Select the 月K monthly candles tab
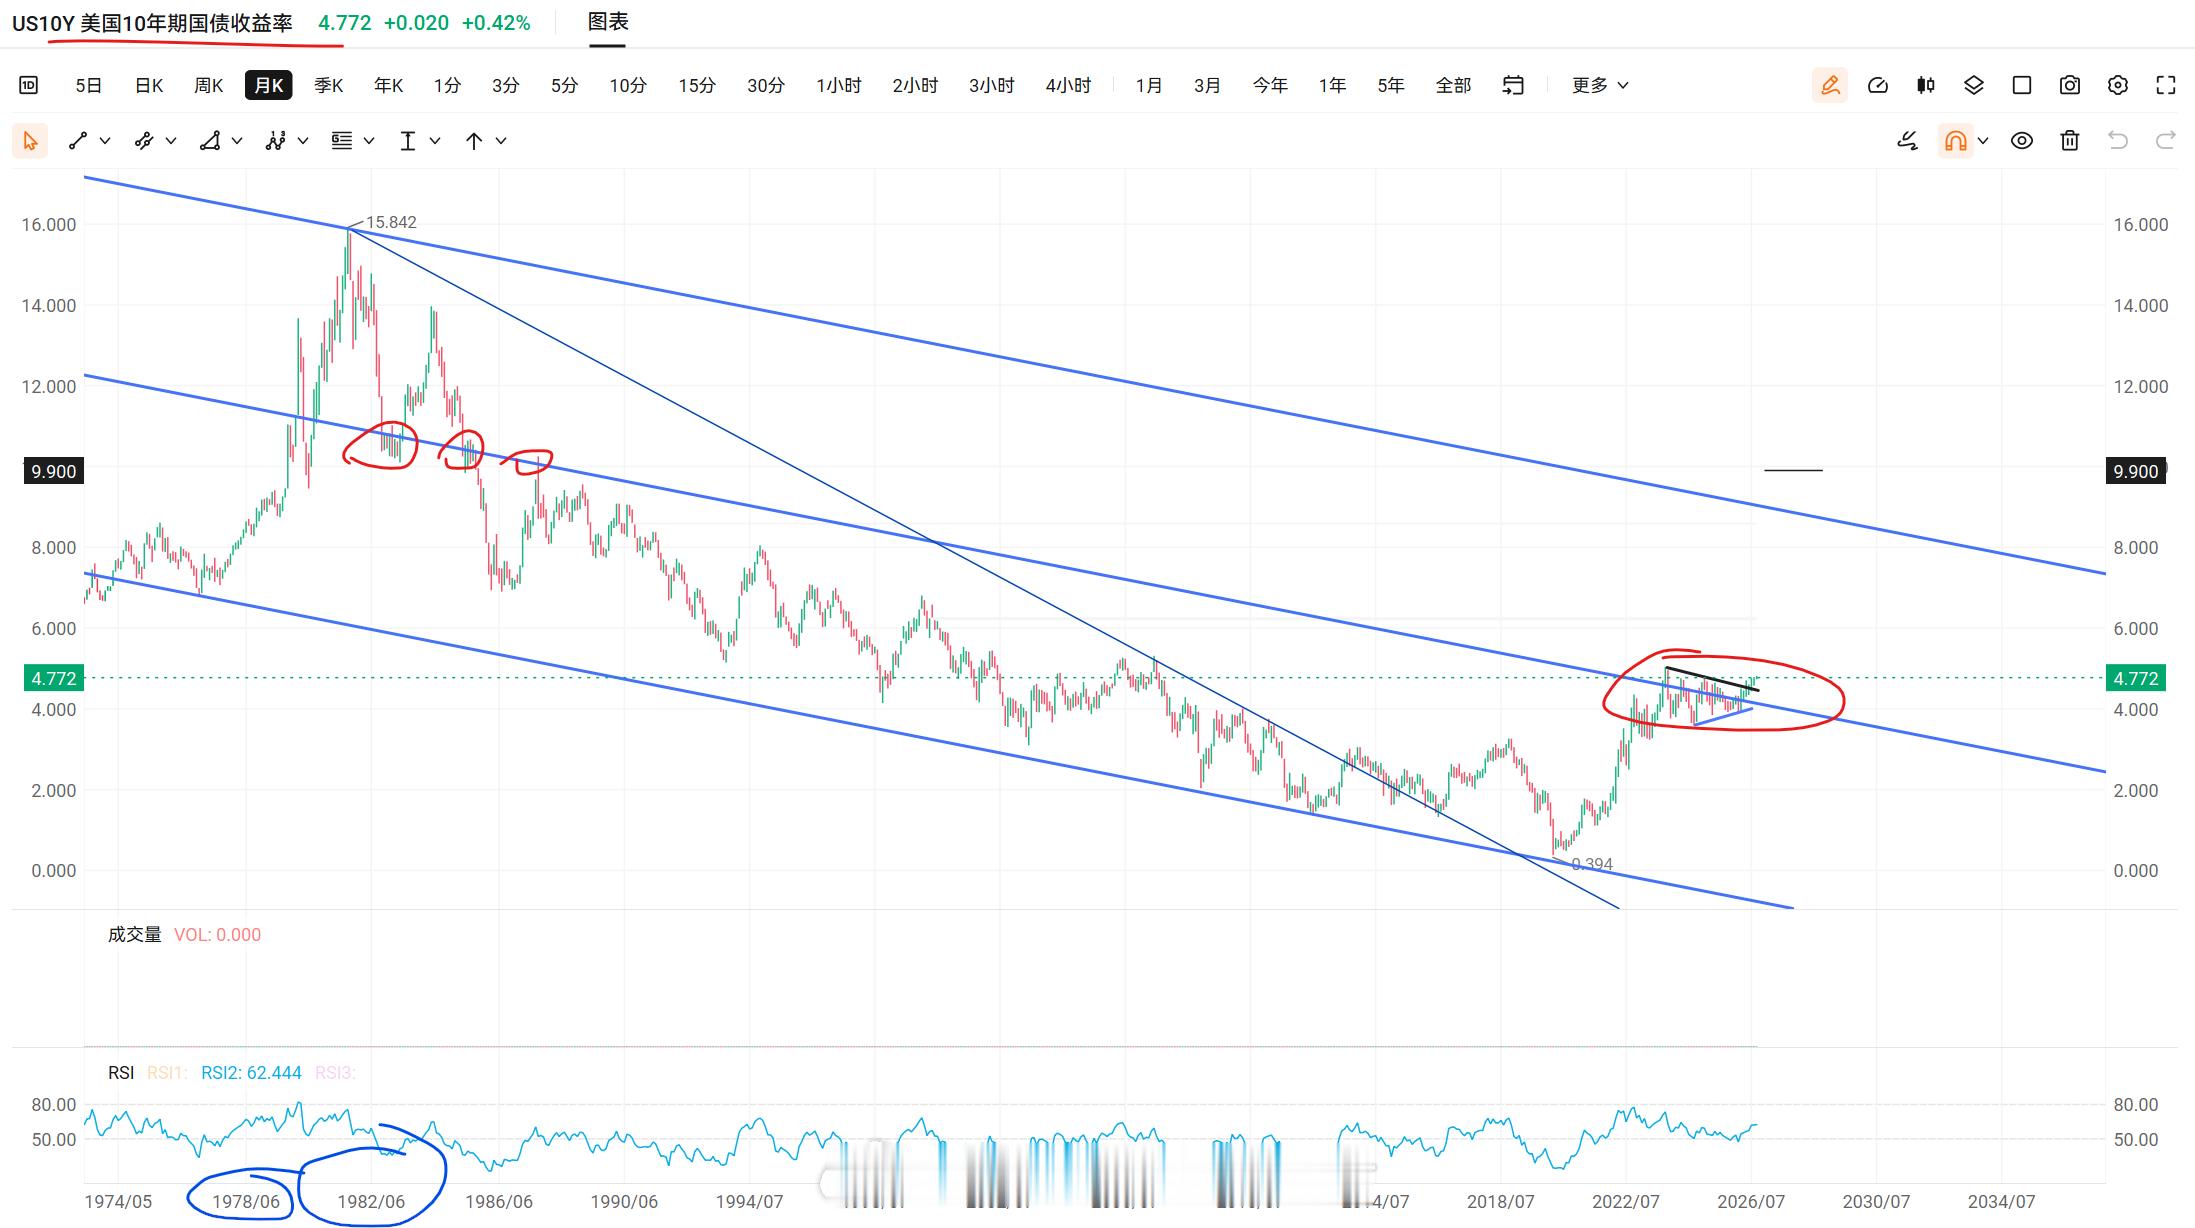 click(x=268, y=85)
